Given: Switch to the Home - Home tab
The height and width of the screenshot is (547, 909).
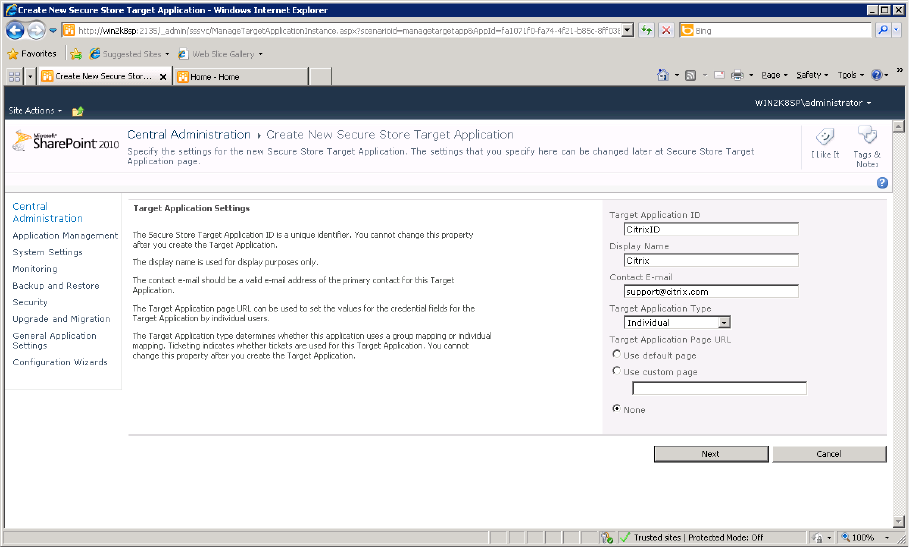Looking at the screenshot, I should pyautogui.click(x=241, y=76).
